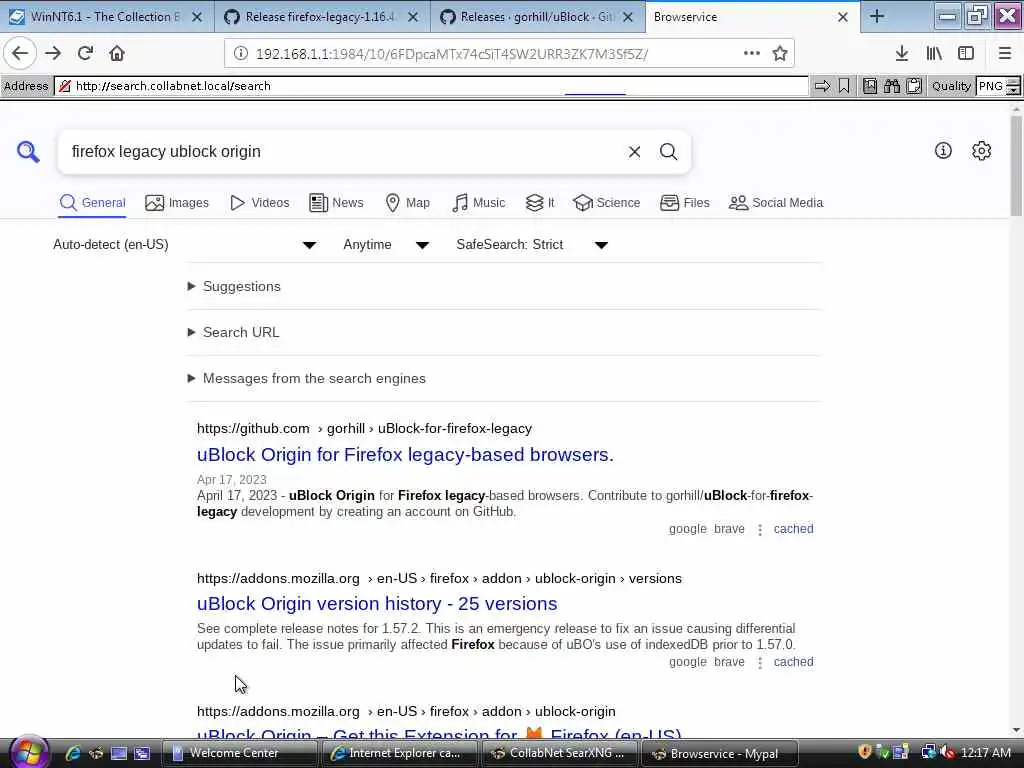Open uBlock Origin for Firefox legacy-based browsers link
The width and height of the screenshot is (1024, 768).
tap(406, 455)
